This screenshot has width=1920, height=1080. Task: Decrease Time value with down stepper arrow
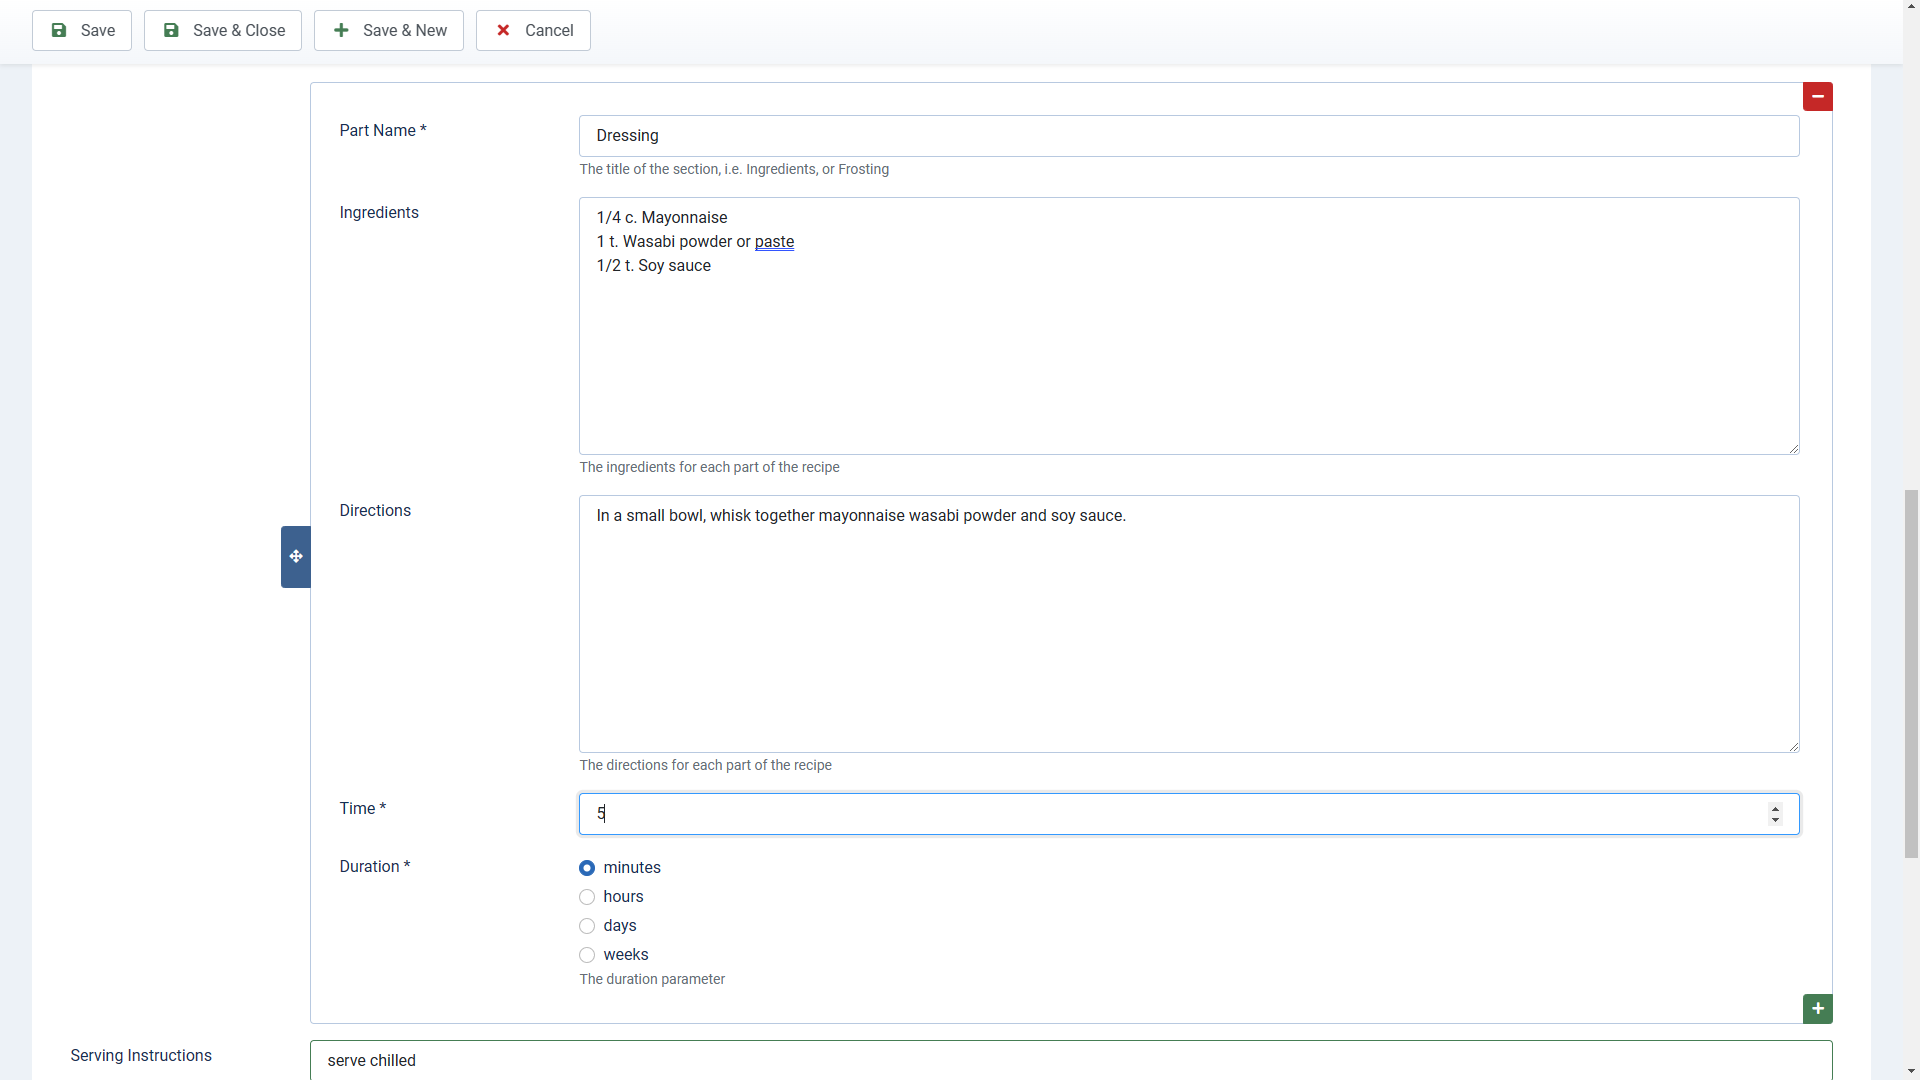[1775, 820]
